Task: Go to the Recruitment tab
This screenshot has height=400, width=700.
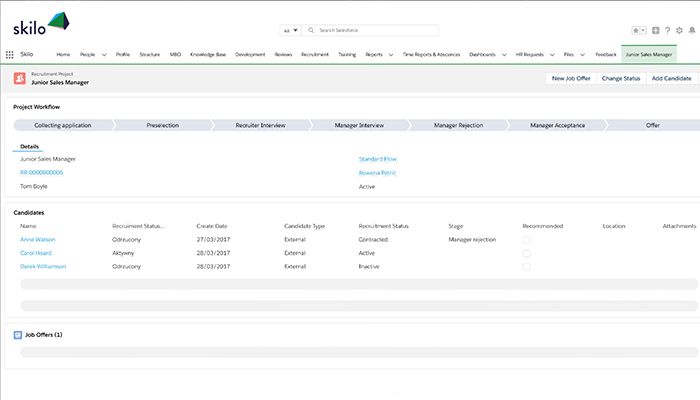Action: [x=315, y=54]
